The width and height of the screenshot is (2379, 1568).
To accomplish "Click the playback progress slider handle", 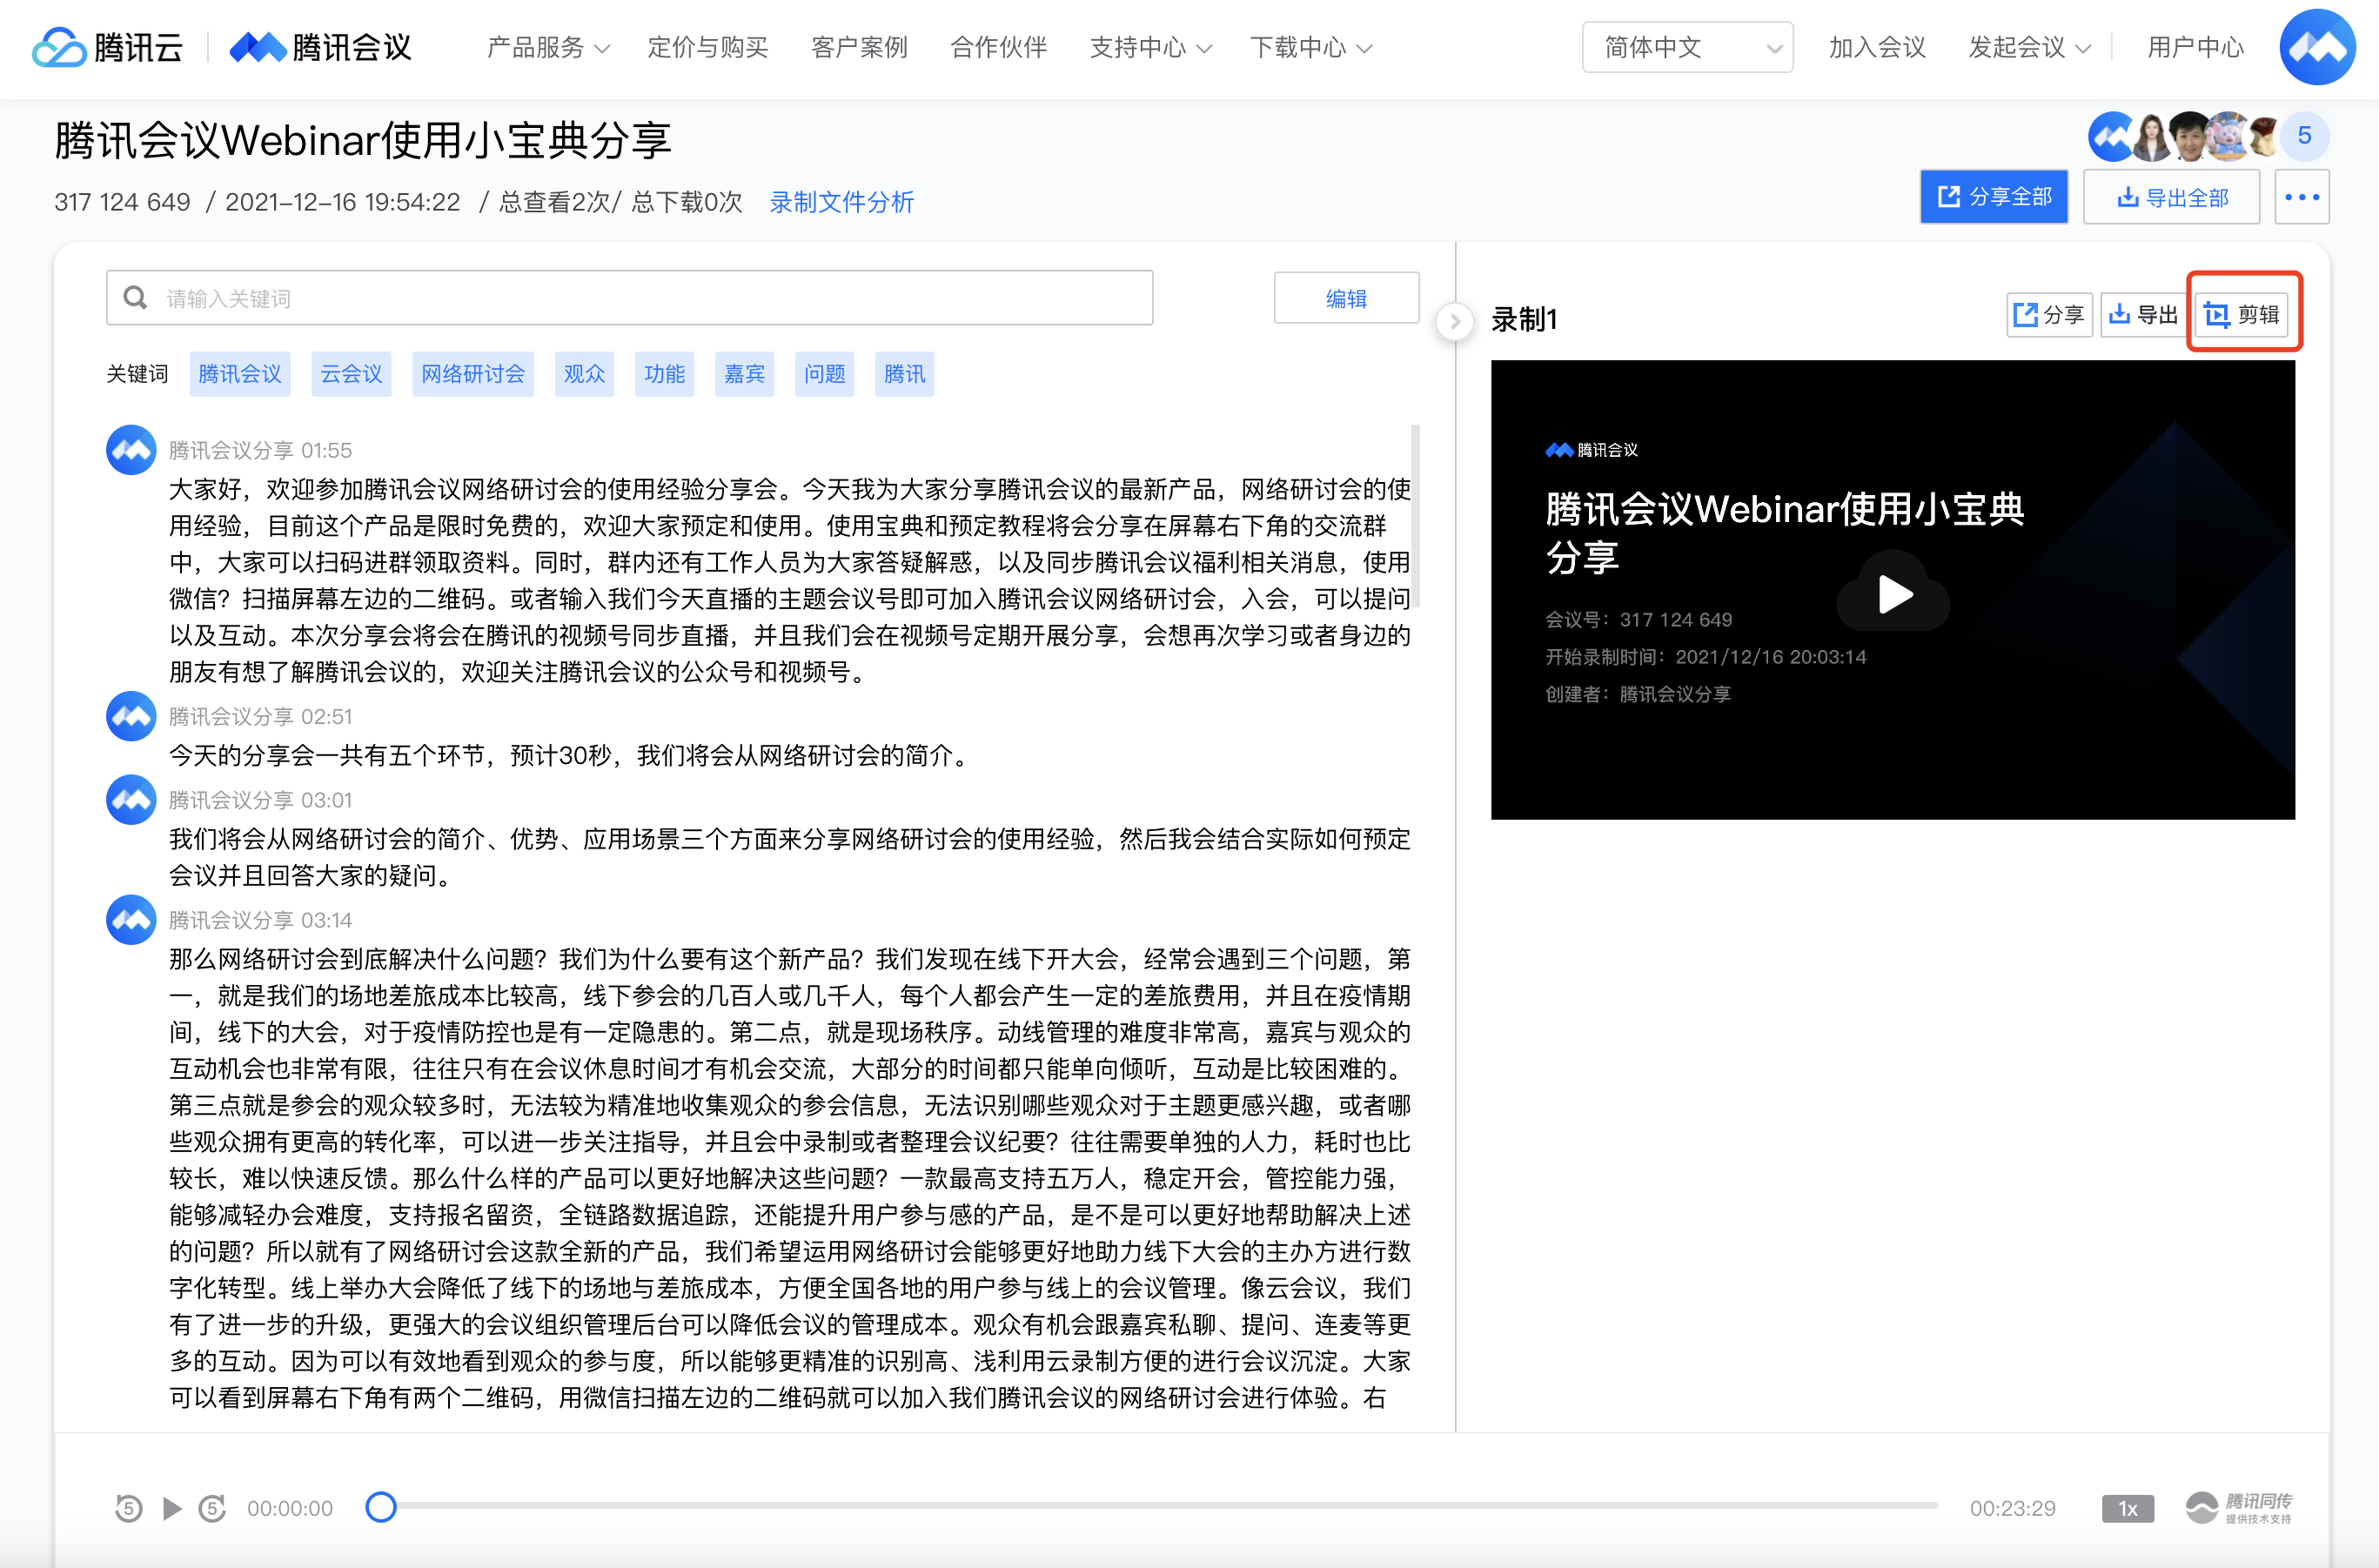I will pyautogui.click(x=380, y=1506).
